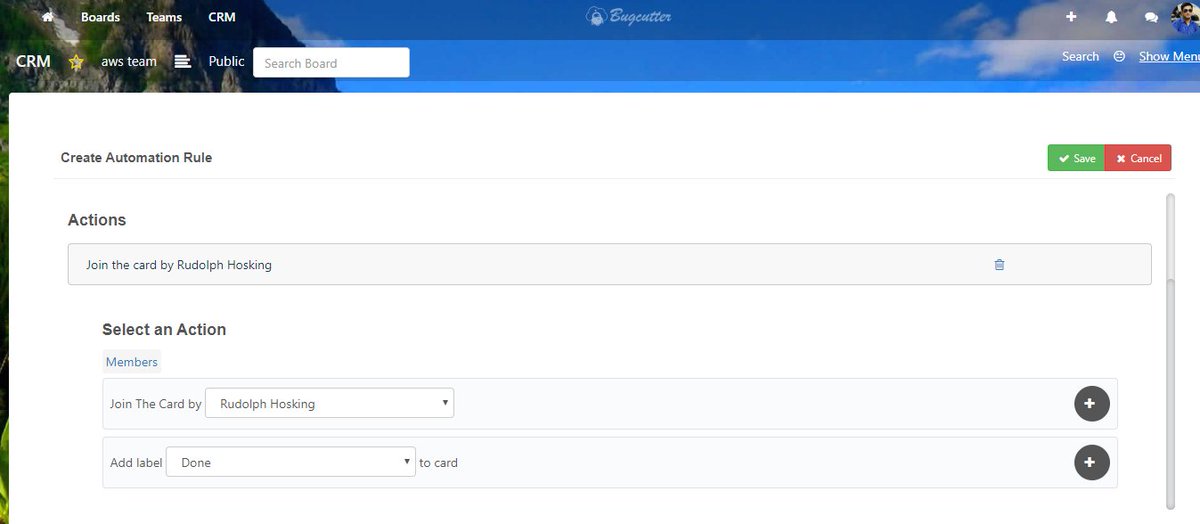Add the Add label action
This screenshot has width=1200, height=524.
point(1091,462)
